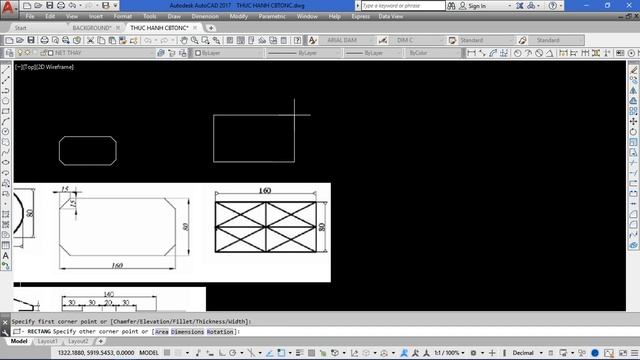Open the layer dropdown showing NET THAY
The height and width of the screenshot is (360, 640).
pyautogui.click(x=86, y=53)
